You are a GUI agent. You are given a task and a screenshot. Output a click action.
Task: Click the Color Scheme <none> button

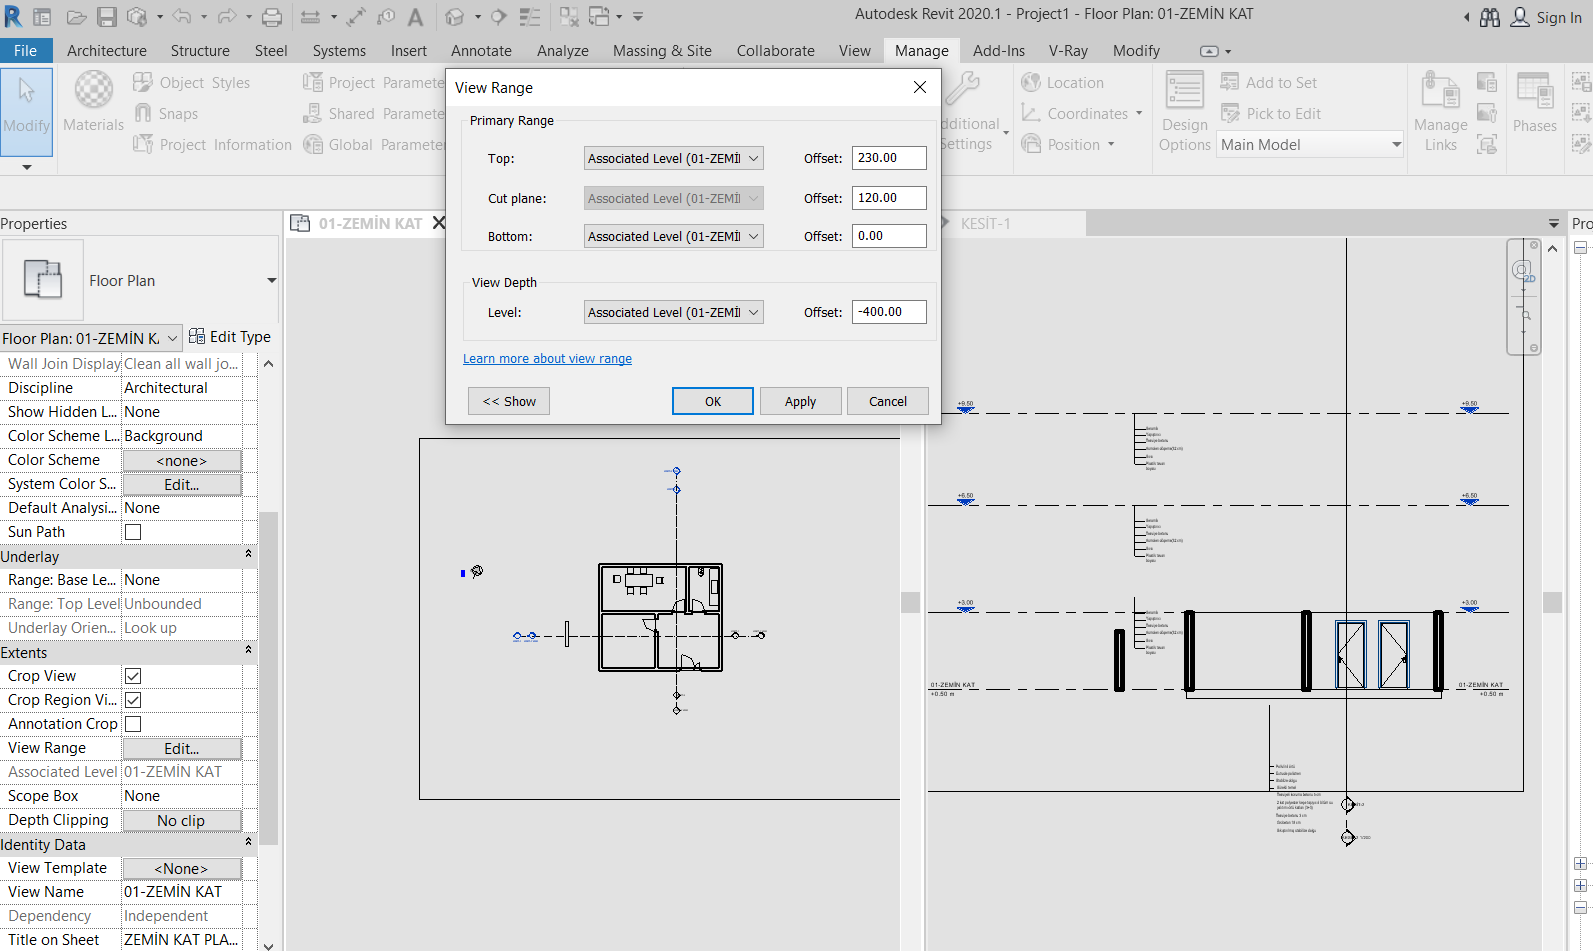[x=182, y=460]
